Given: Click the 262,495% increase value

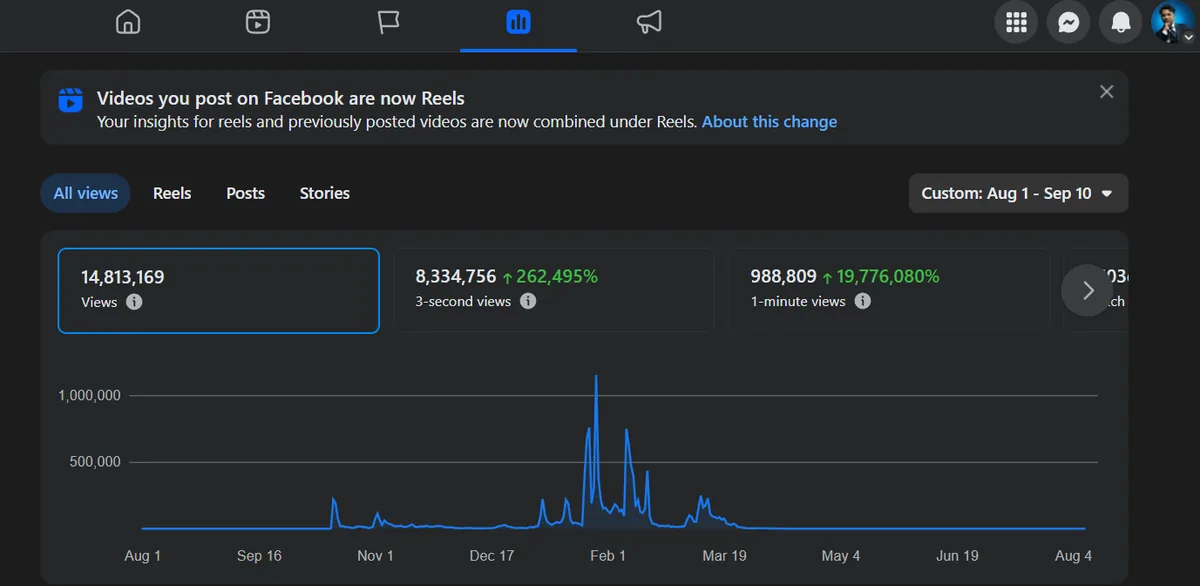Looking at the screenshot, I should click(x=550, y=277).
